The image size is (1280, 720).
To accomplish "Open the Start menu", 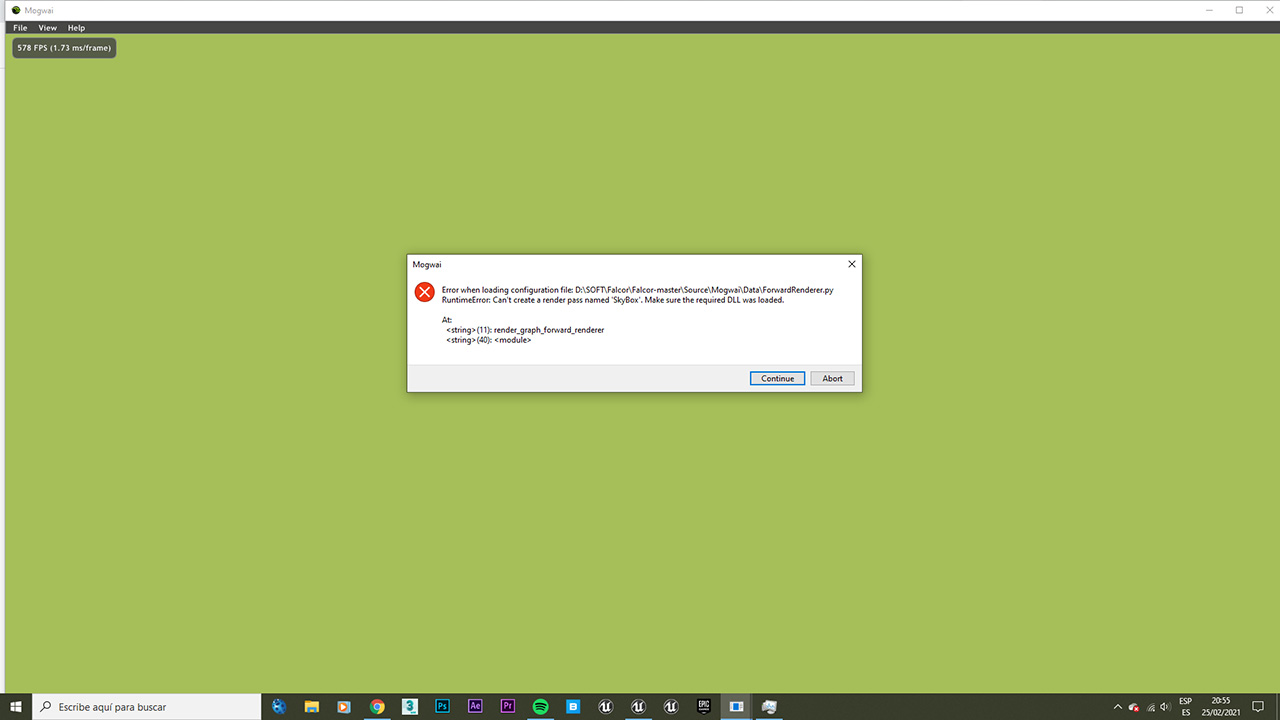I will 15,706.
